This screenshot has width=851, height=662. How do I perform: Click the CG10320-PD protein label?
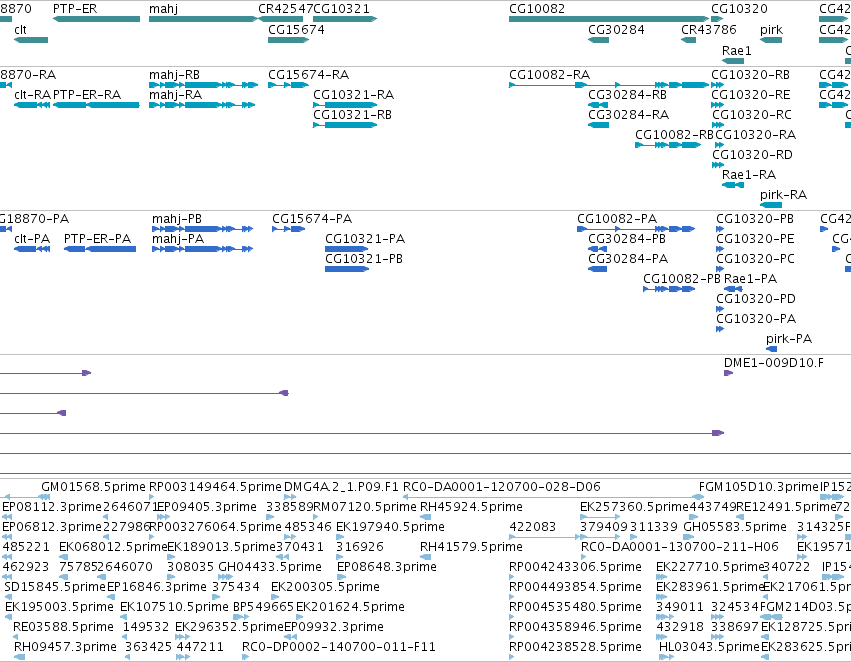755,299
